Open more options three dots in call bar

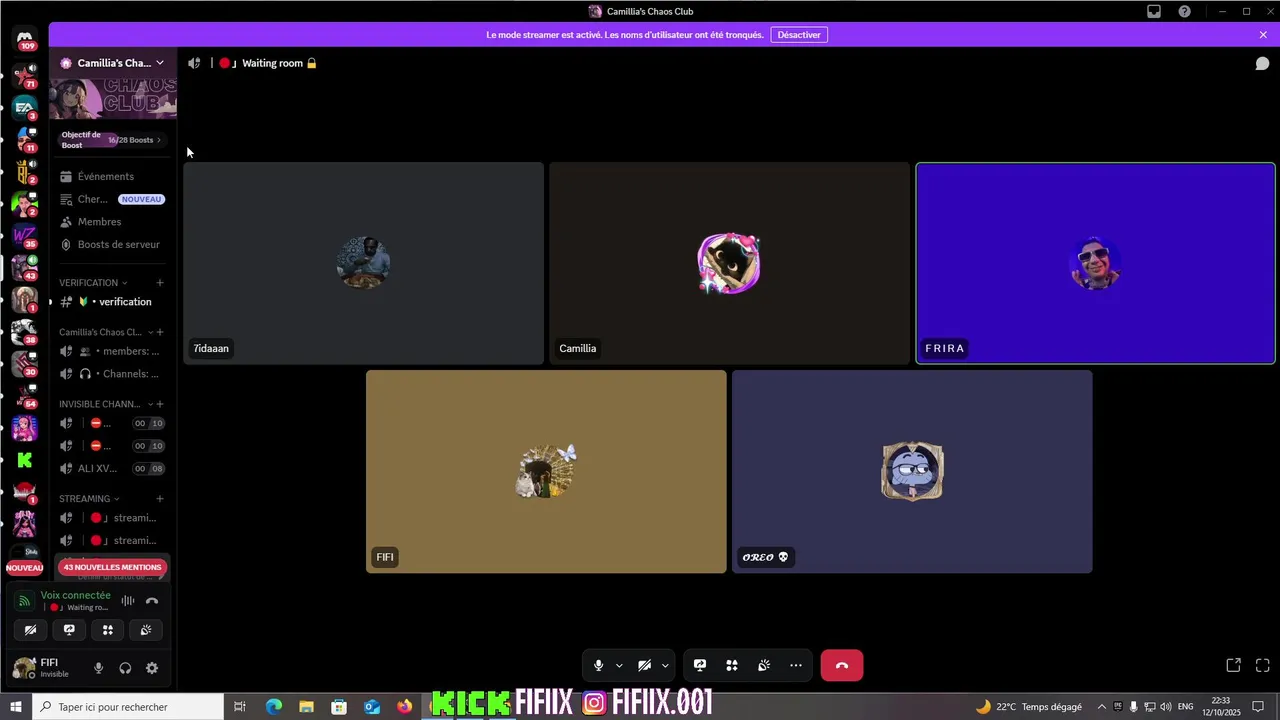click(x=796, y=665)
